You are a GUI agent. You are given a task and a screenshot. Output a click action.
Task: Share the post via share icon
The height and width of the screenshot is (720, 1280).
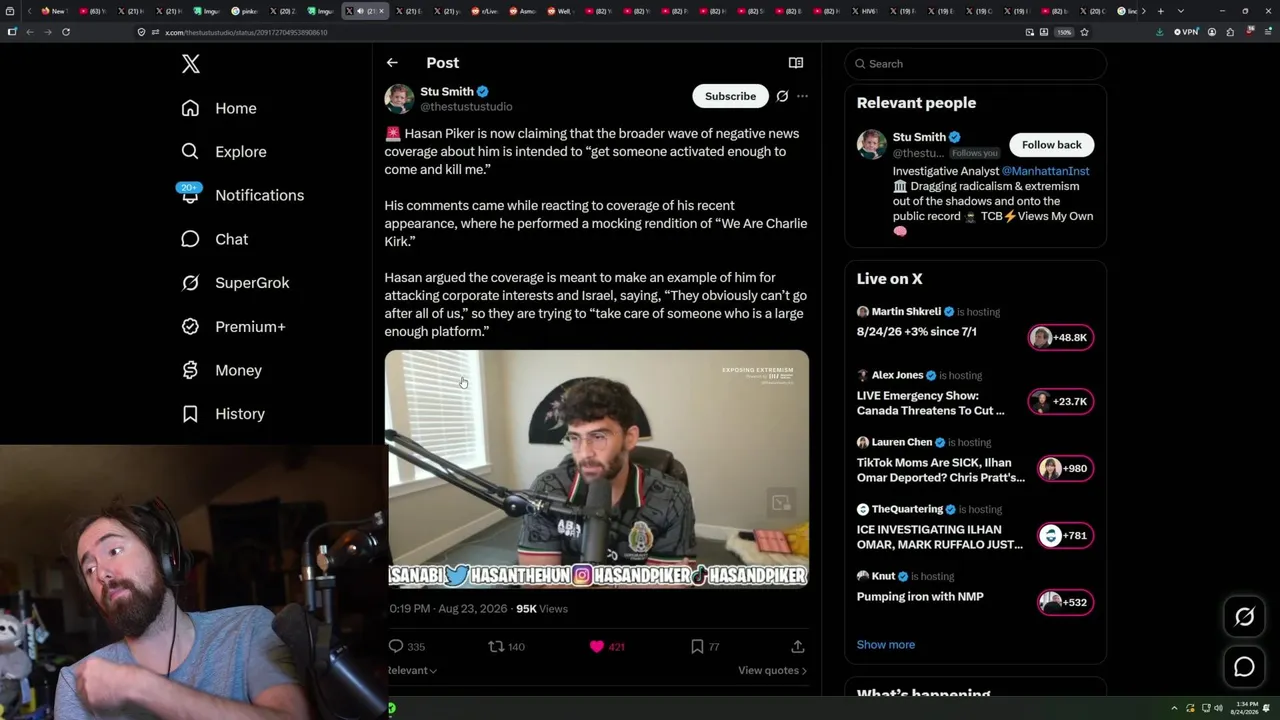click(x=798, y=647)
